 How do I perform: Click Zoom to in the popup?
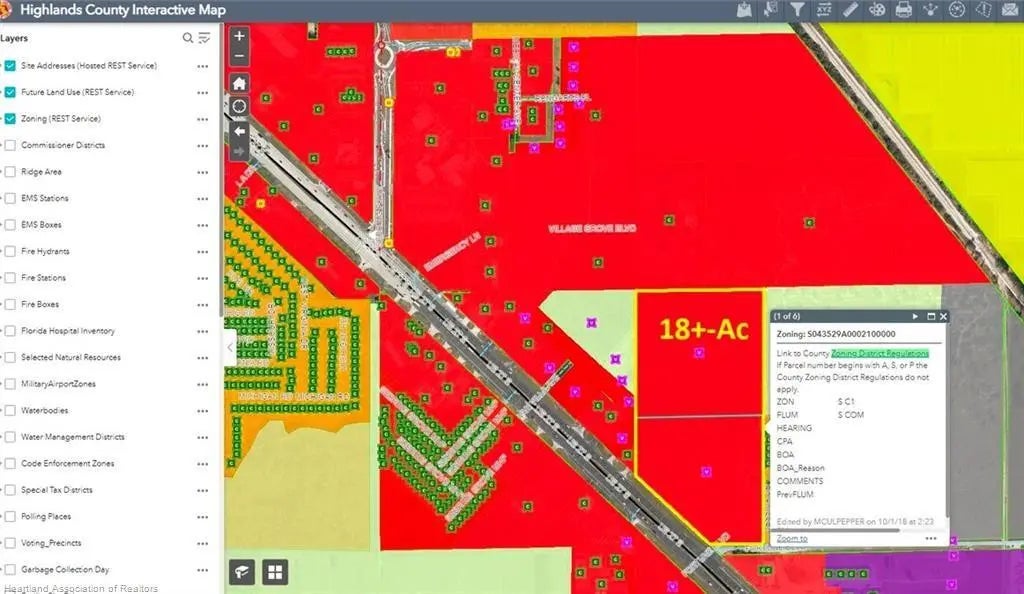[x=791, y=538]
